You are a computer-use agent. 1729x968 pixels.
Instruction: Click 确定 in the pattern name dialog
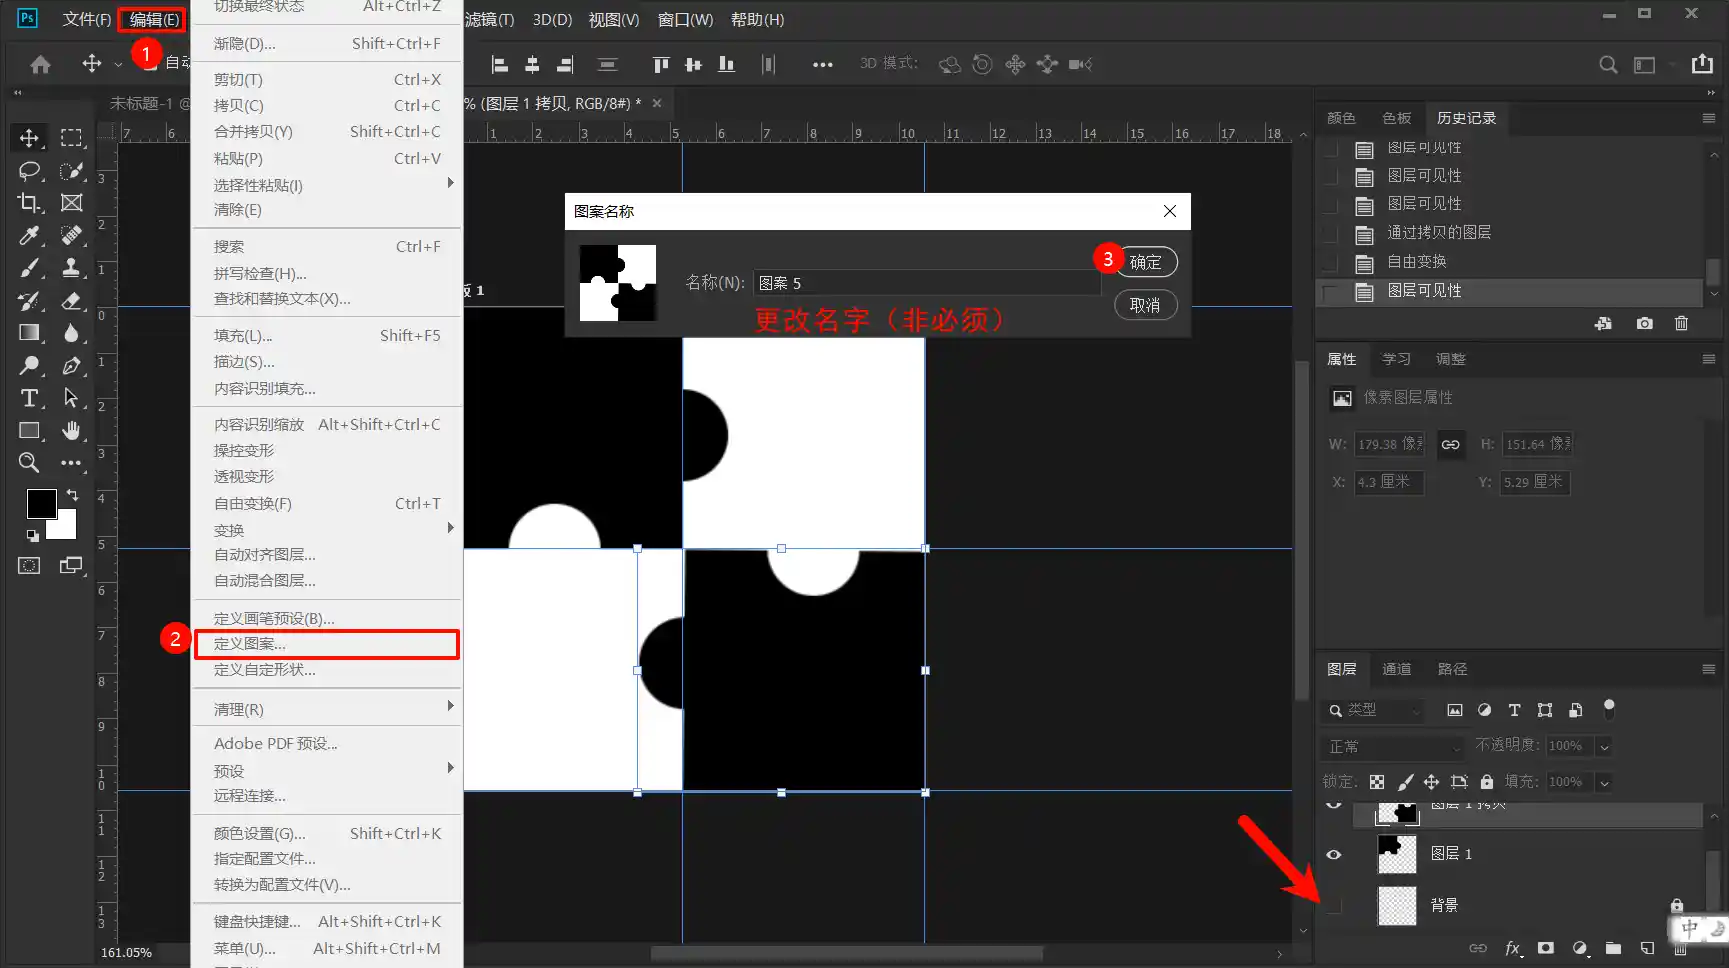1146,262
